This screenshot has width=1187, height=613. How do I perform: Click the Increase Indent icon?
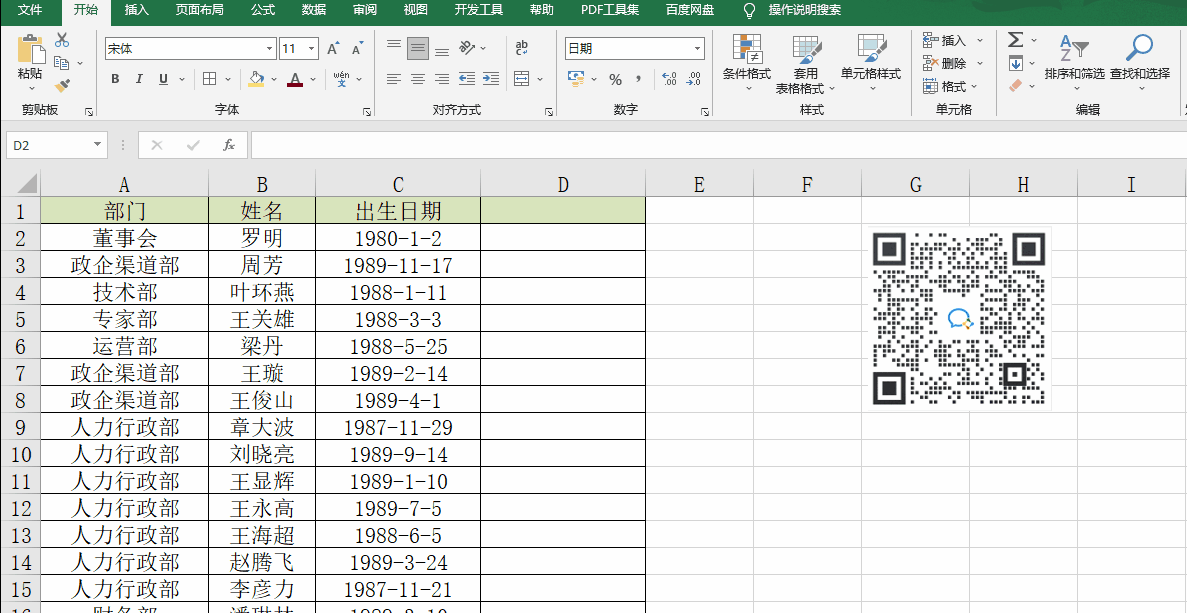490,79
